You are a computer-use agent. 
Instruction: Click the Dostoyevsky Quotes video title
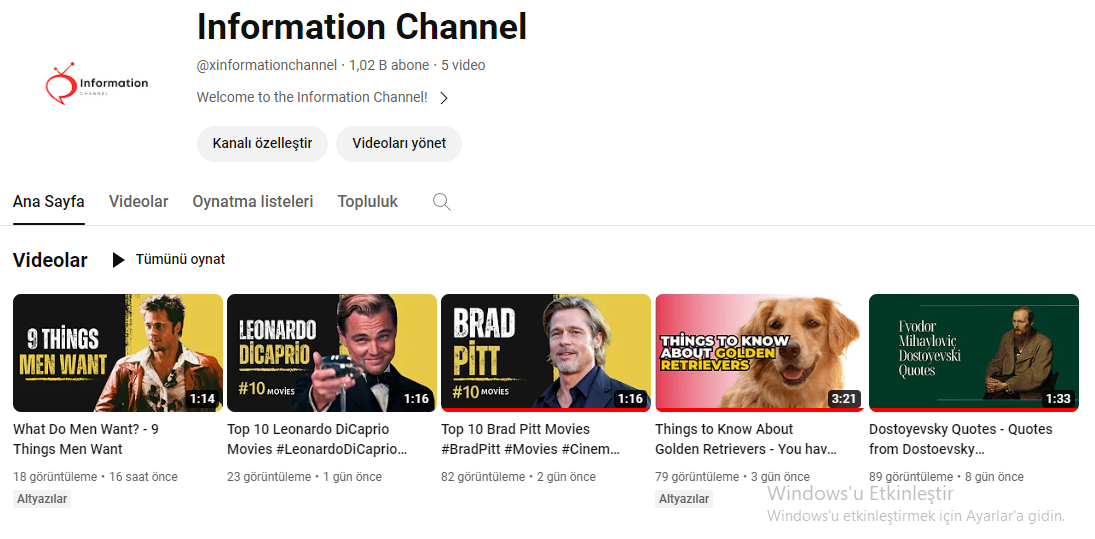tap(960, 439)
